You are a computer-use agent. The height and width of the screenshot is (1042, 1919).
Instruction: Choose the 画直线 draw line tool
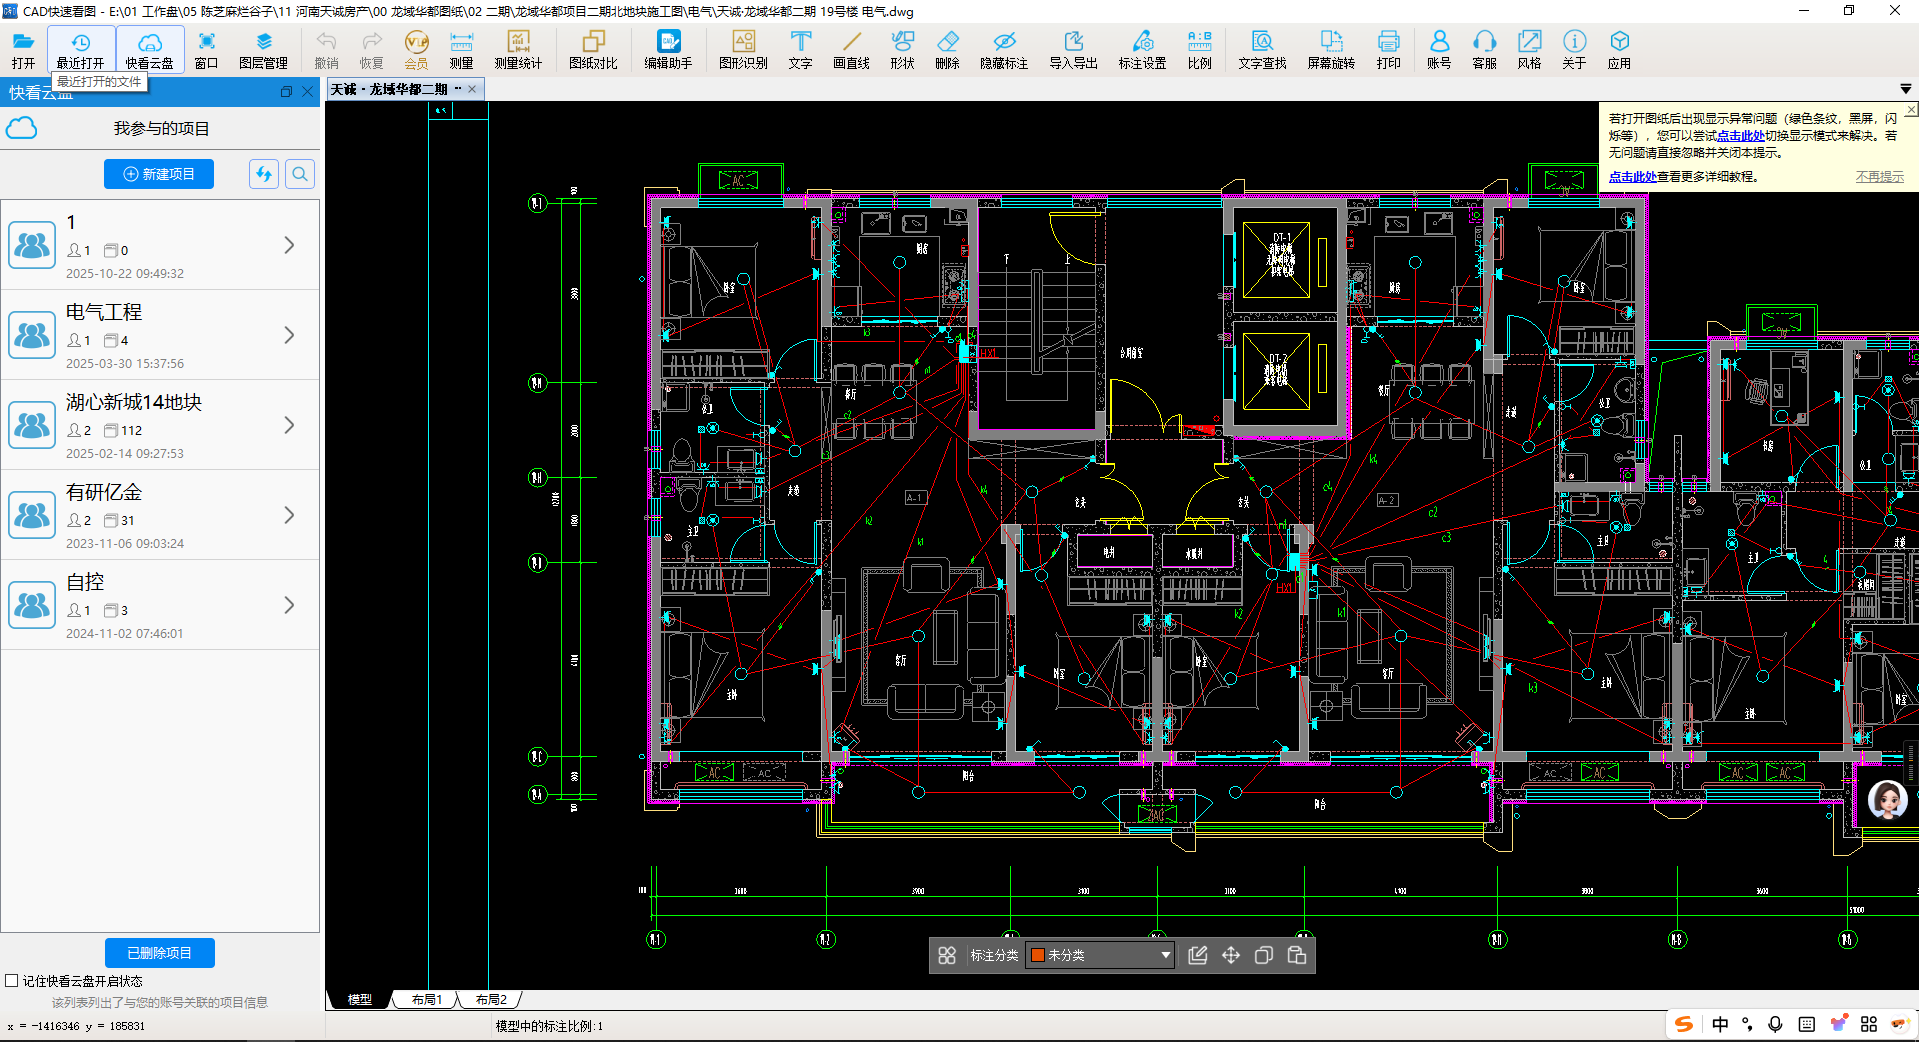click(851, 49)
